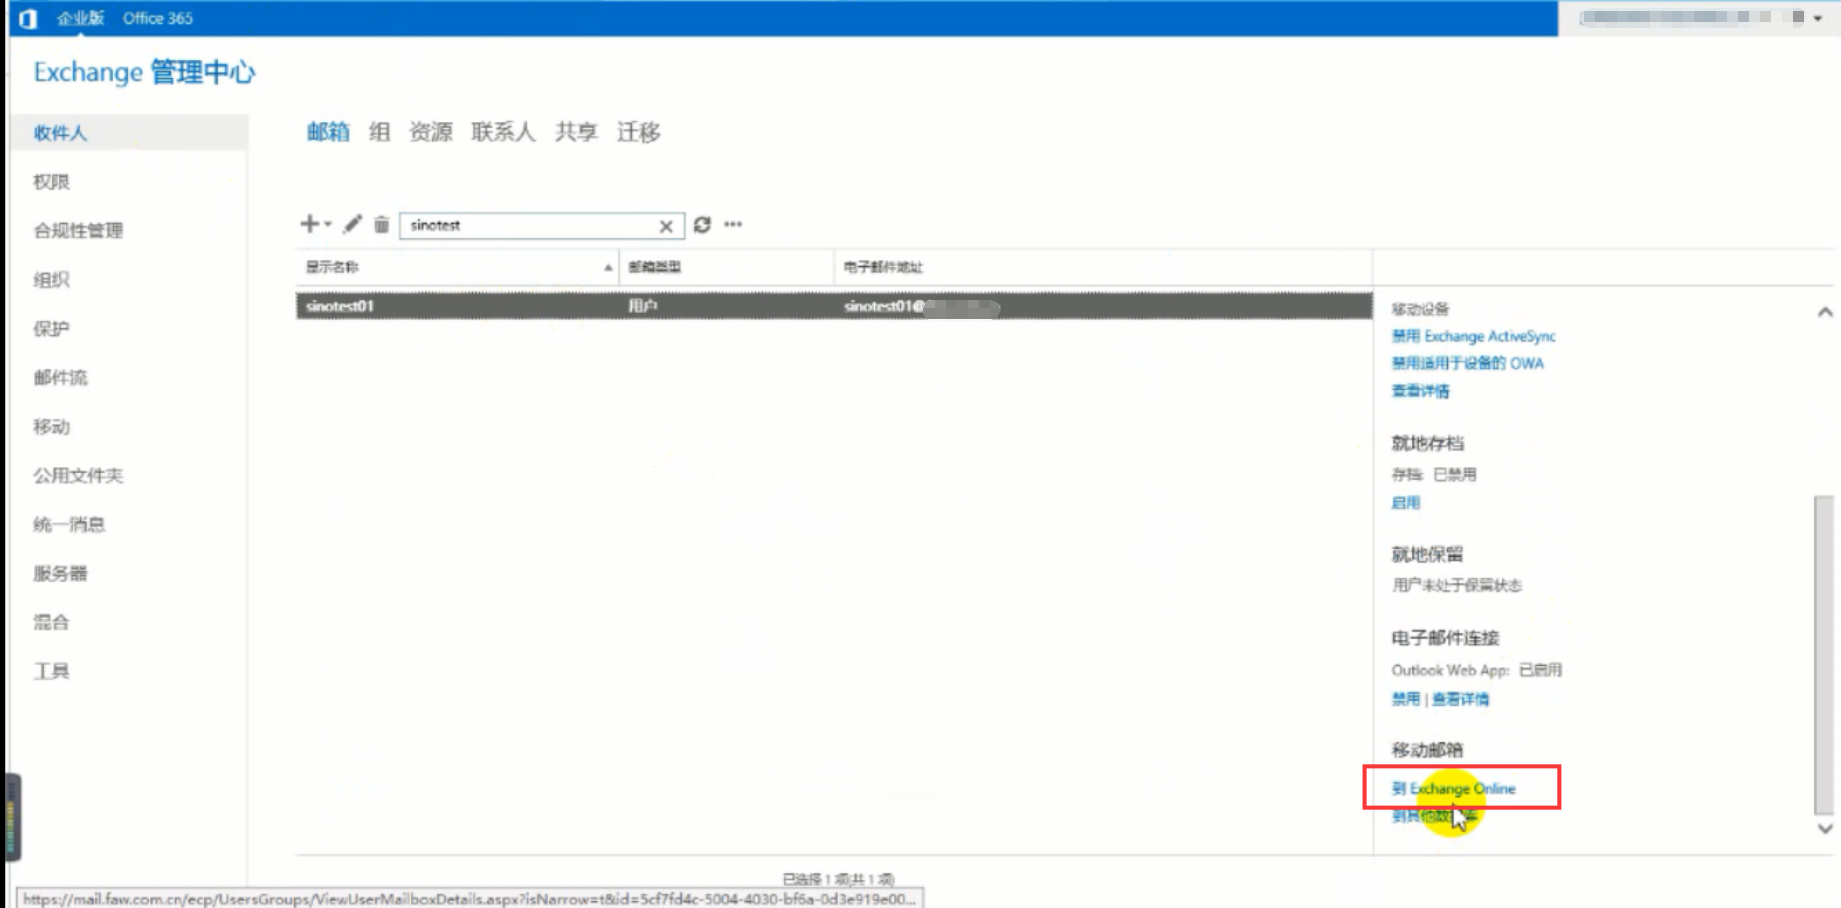
Task: Clear the search box with X icon
Action: point(666,226)
